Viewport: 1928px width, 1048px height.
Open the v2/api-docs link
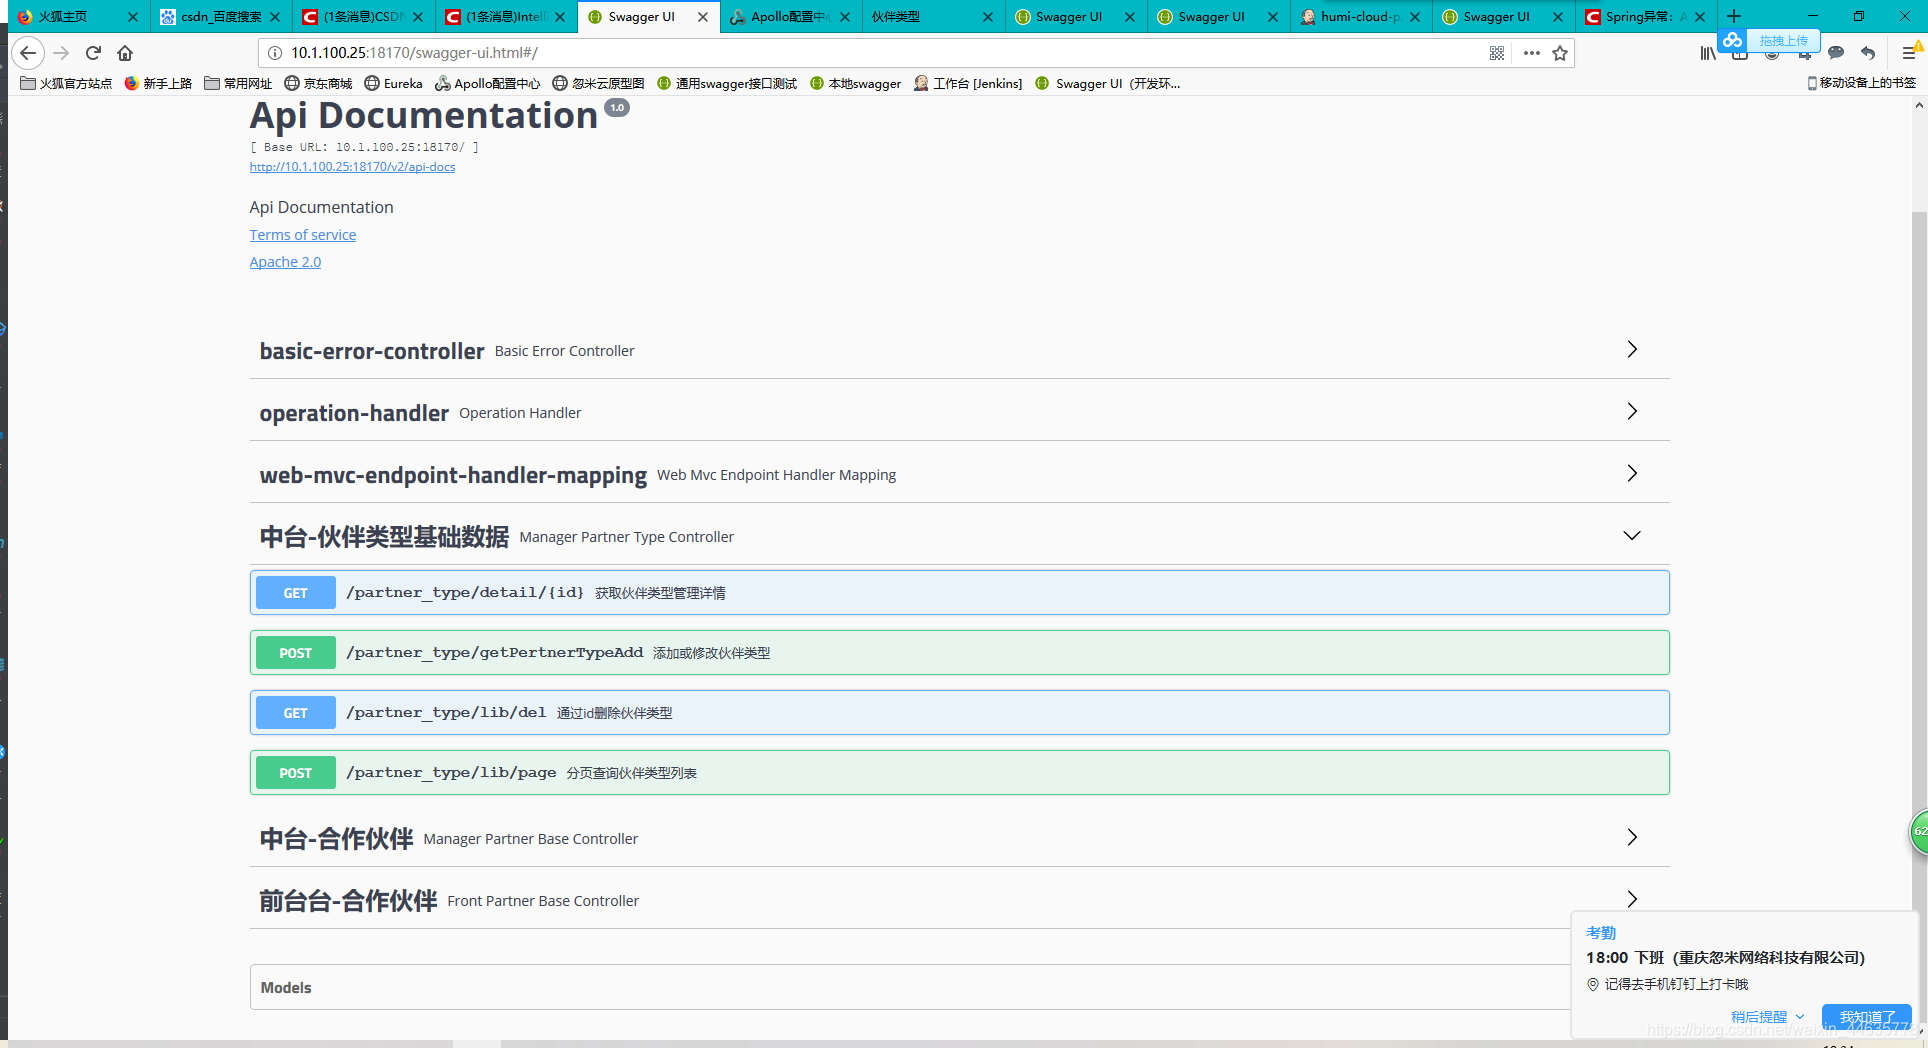[x=352, y=167]
